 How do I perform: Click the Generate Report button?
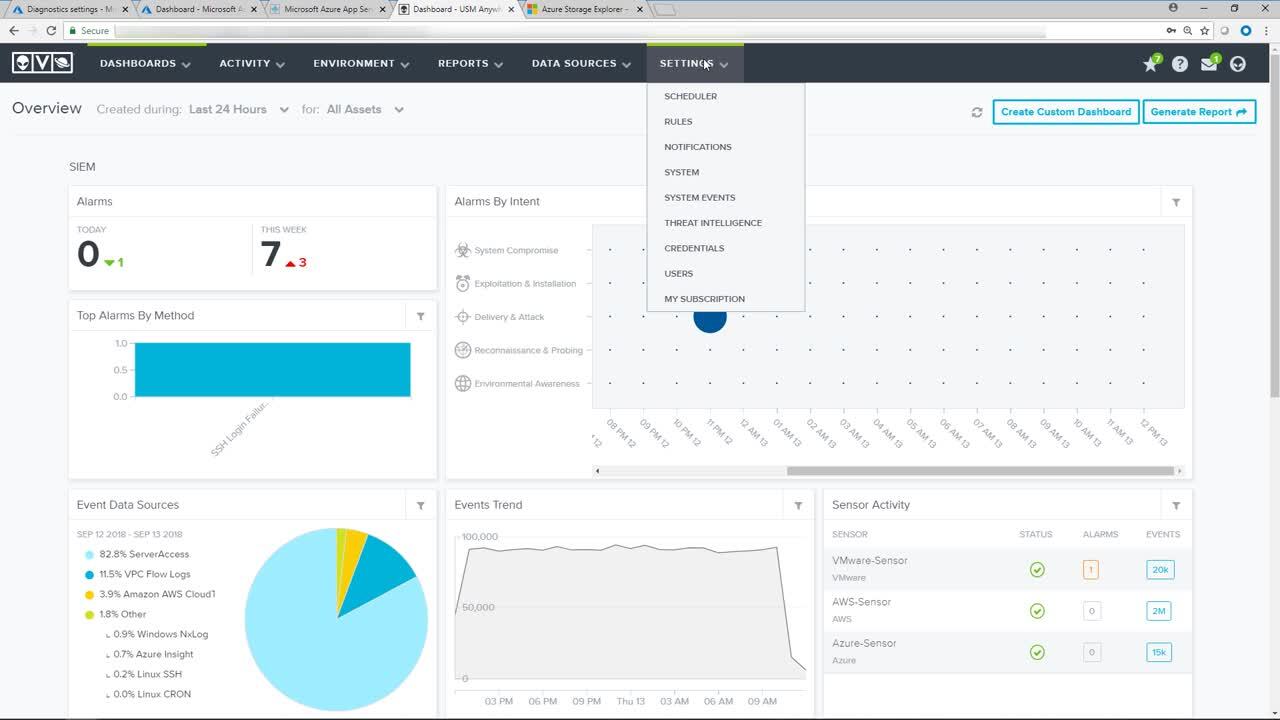click(1199, 112)
